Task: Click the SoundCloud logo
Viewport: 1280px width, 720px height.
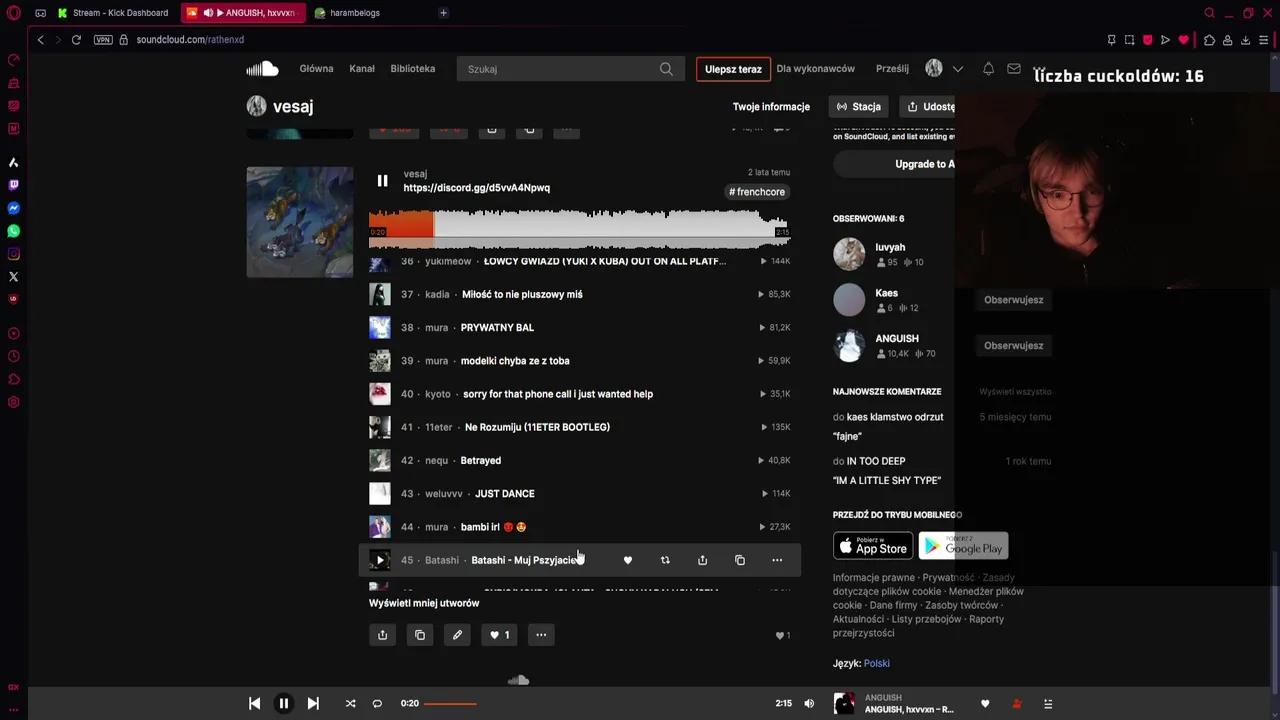Action: [262, 69]
